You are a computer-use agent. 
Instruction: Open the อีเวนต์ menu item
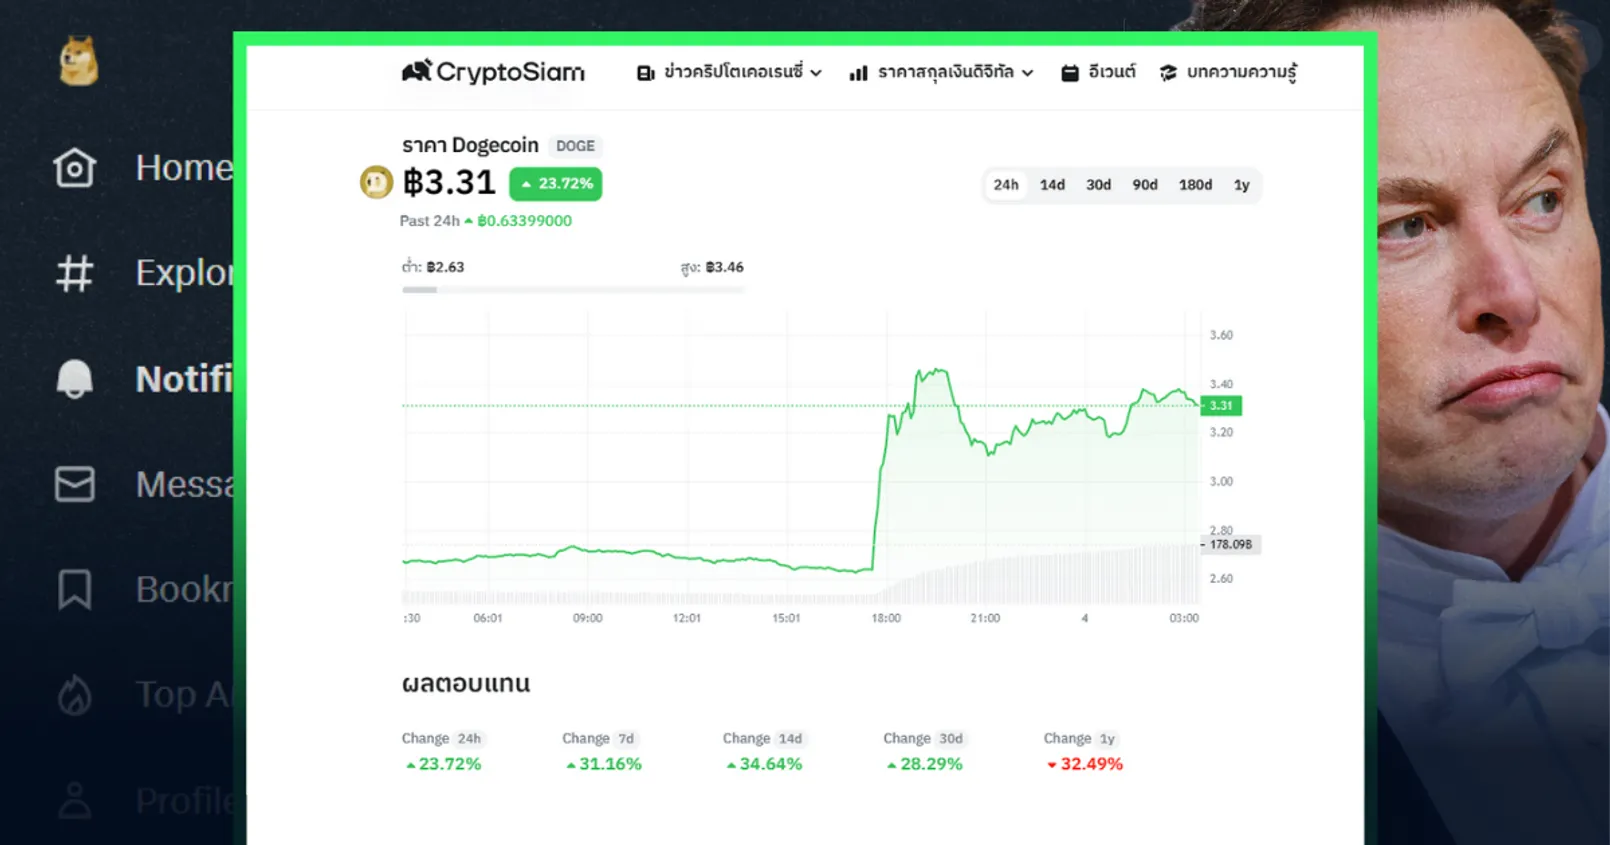pyautogui.click(x=1112, y=72)
